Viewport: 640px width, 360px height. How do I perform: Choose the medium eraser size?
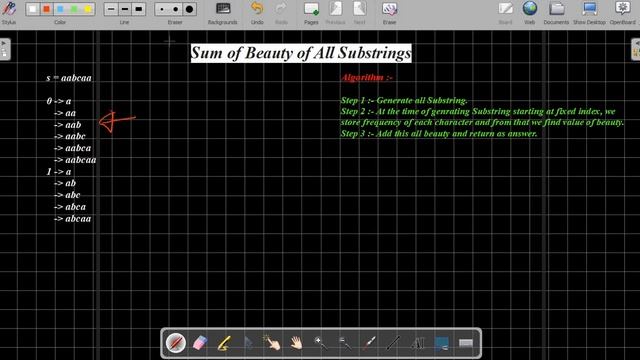point(176,9)
